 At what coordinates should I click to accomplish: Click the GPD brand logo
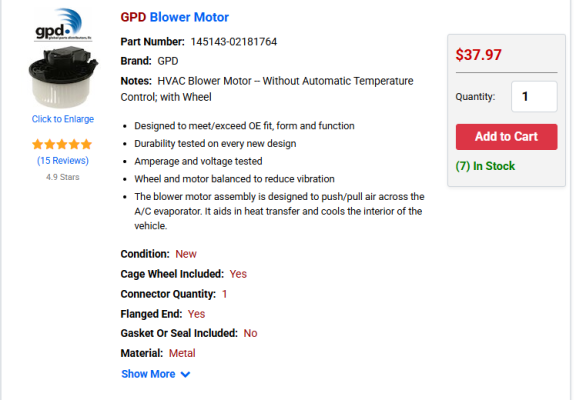(62, 25)
